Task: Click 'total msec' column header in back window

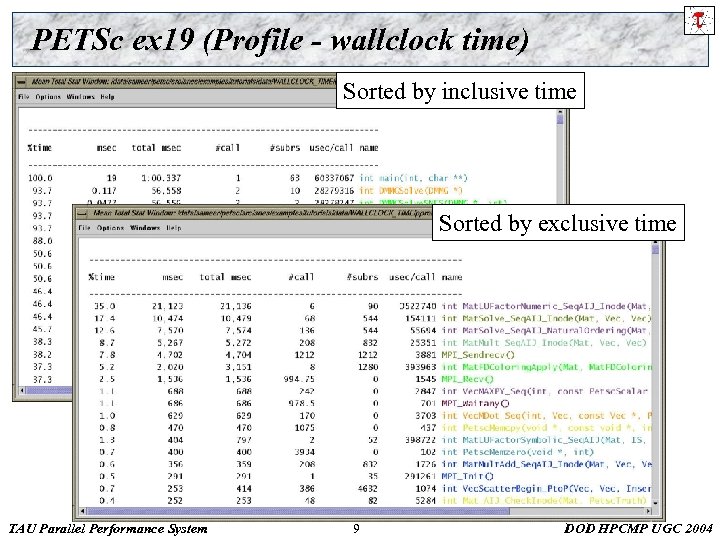Action: [156, 148]
